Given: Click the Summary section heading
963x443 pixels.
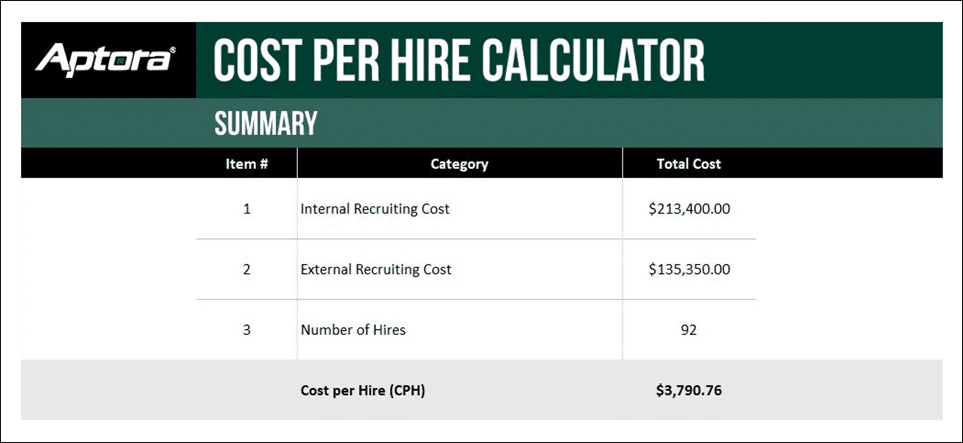Looking at the screenshot, I should [266, 123].
